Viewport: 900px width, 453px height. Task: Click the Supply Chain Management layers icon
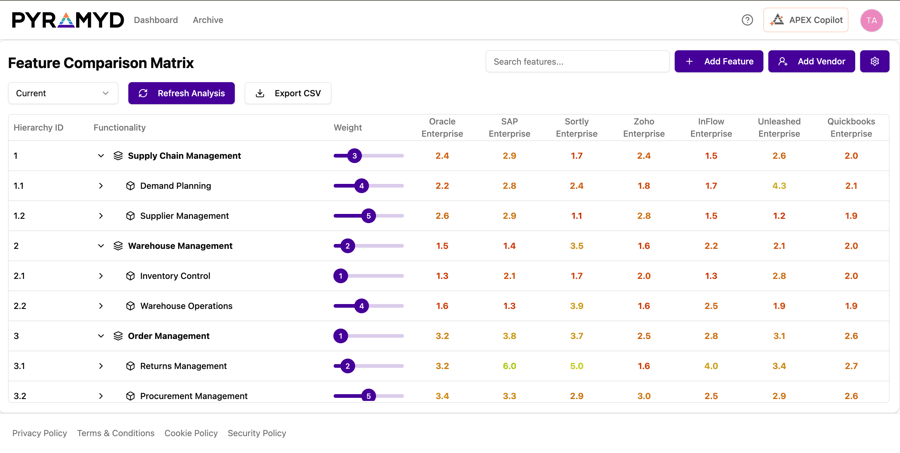(118, 156)
